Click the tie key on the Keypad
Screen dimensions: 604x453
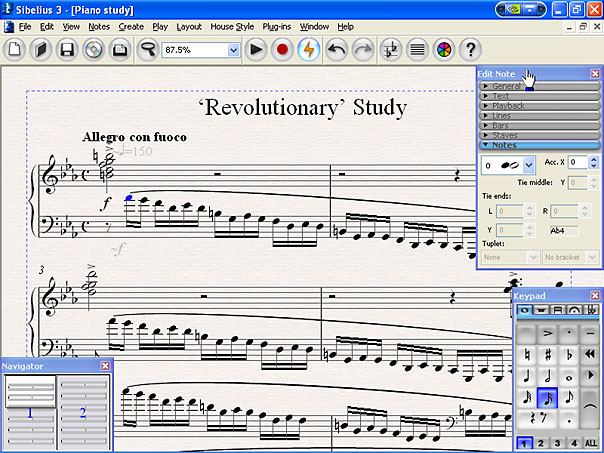tap(590, 408)
